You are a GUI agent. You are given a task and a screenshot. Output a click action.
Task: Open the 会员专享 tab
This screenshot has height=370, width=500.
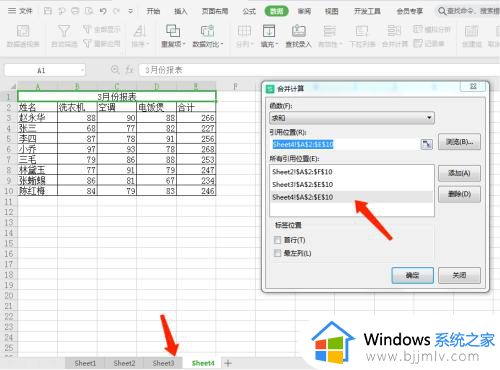point(410,11)
